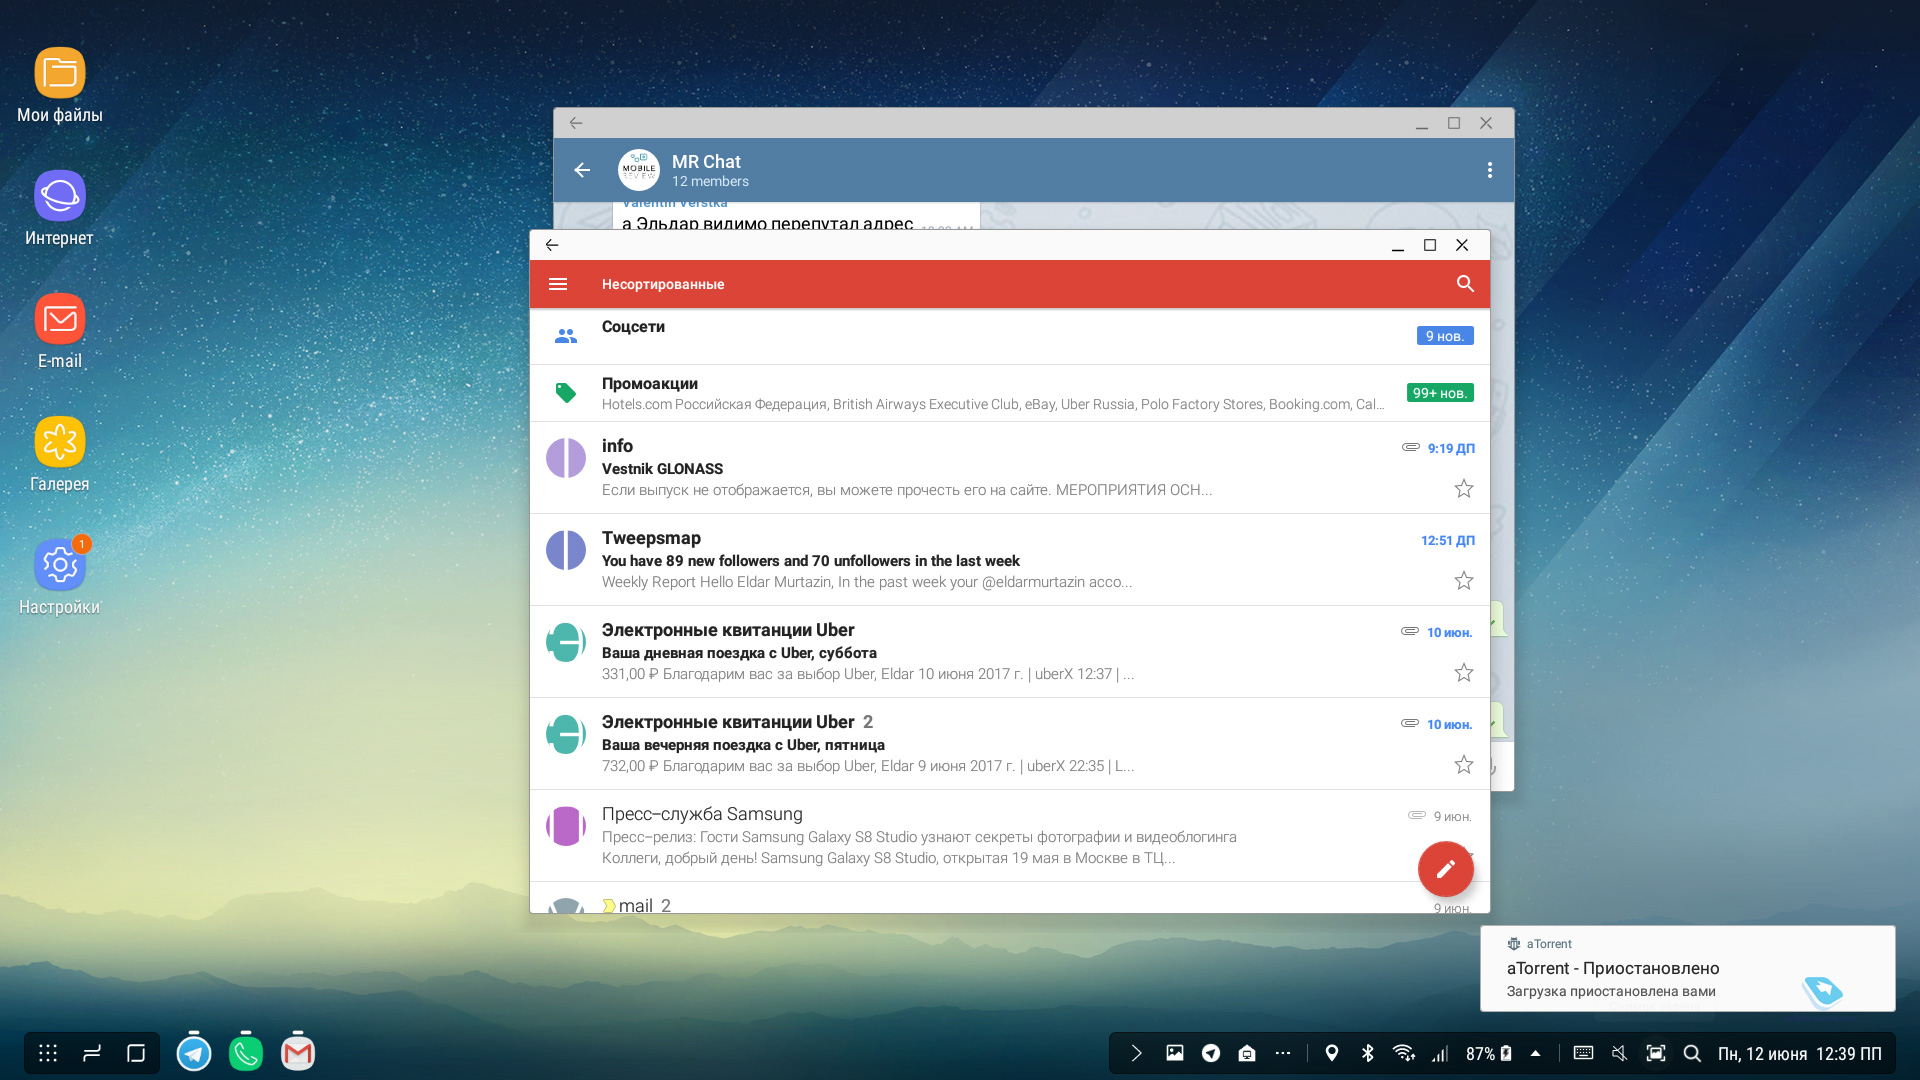Open the aTorrent Приостановлено notification

(x=1687, y=968)
